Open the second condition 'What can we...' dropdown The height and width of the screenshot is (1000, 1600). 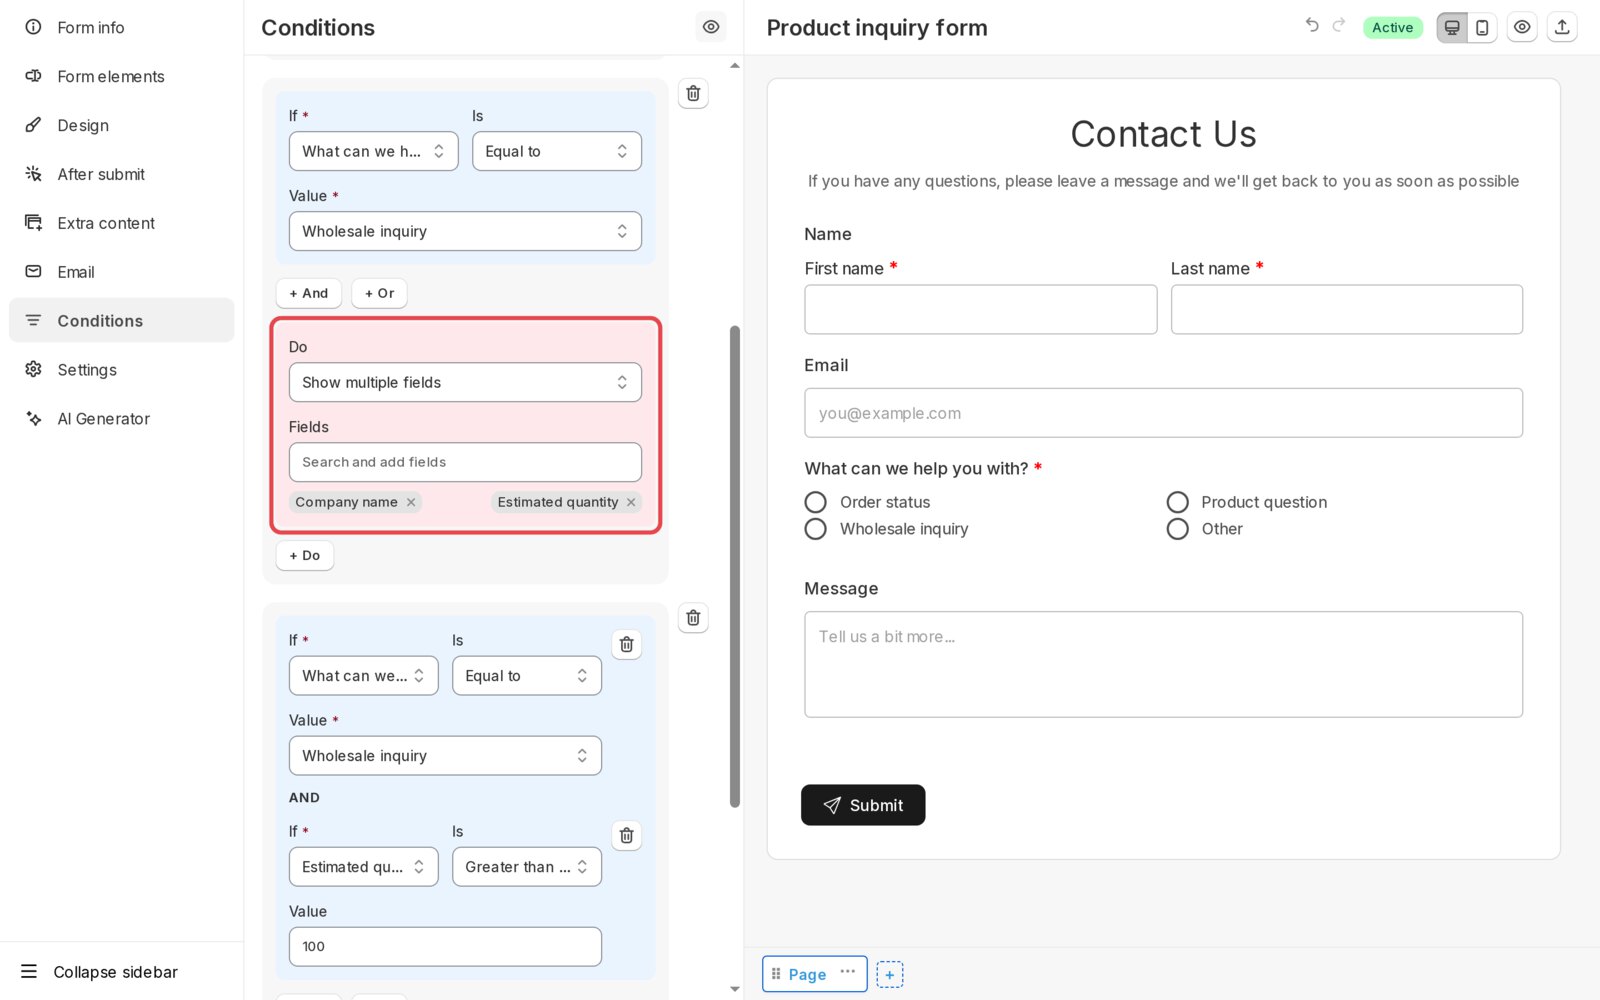(x=364, y=676)
